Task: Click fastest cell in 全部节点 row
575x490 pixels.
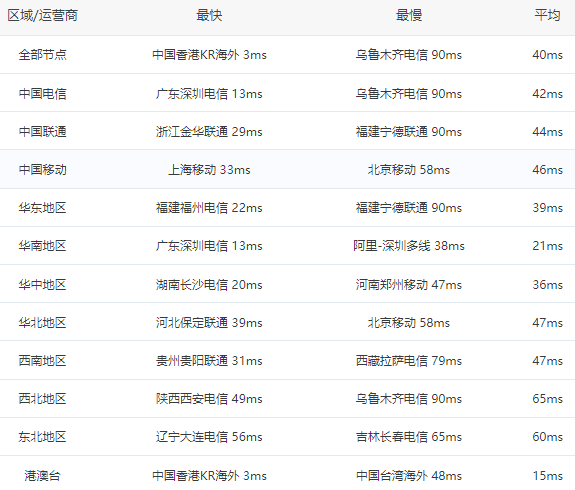Action: click(209, 55)
